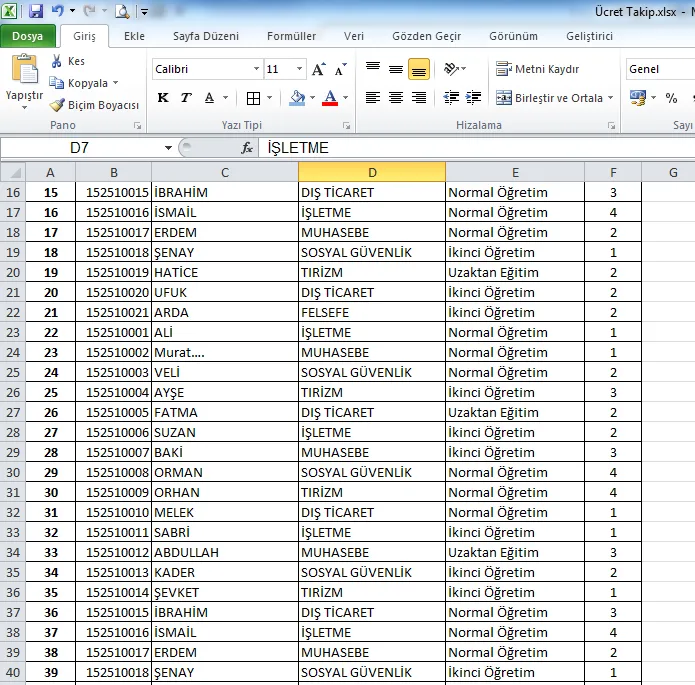Increase font size with the large A icon
This screenshot has width=695, height=685.
click(x=319, y=70)
